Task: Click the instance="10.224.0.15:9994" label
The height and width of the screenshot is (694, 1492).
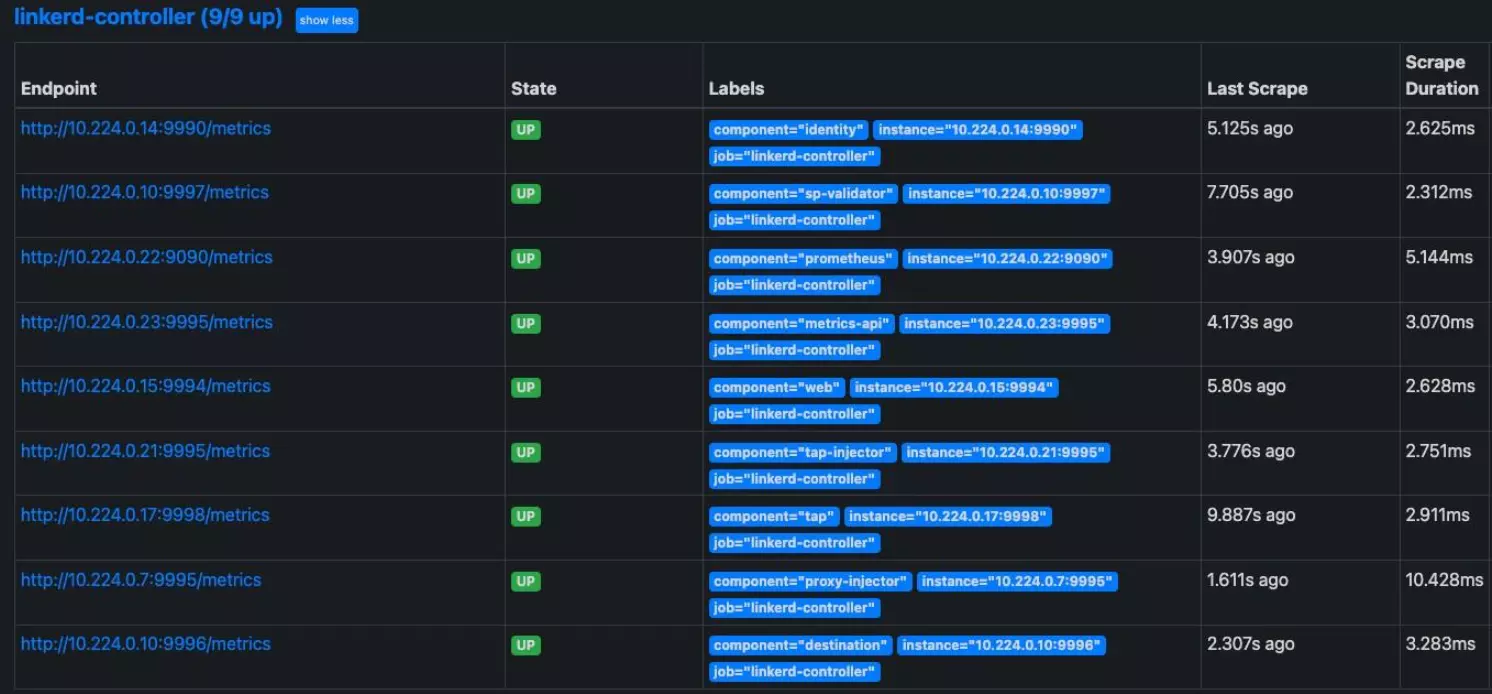Action: tap(954, 388)
